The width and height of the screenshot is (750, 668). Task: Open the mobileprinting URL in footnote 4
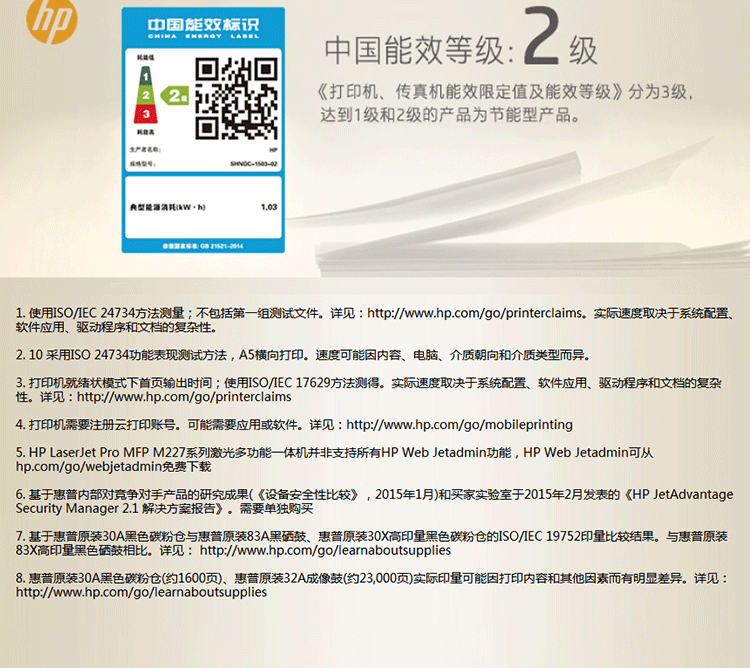(x=459, y=425)
